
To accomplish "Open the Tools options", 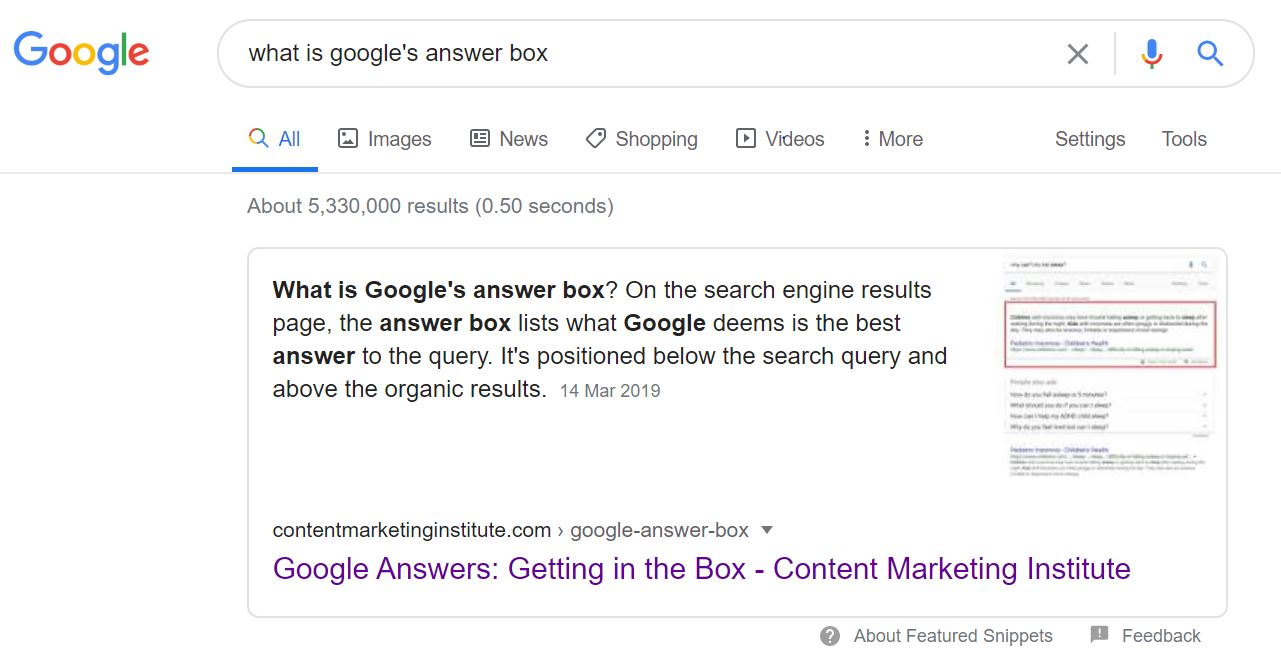I will pos(1183,139).
